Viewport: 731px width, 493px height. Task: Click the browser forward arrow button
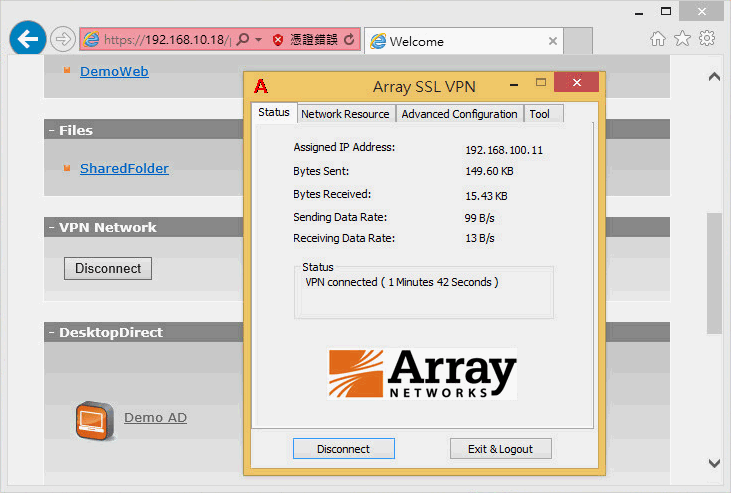pyautogui.click(x=62, y=39)
